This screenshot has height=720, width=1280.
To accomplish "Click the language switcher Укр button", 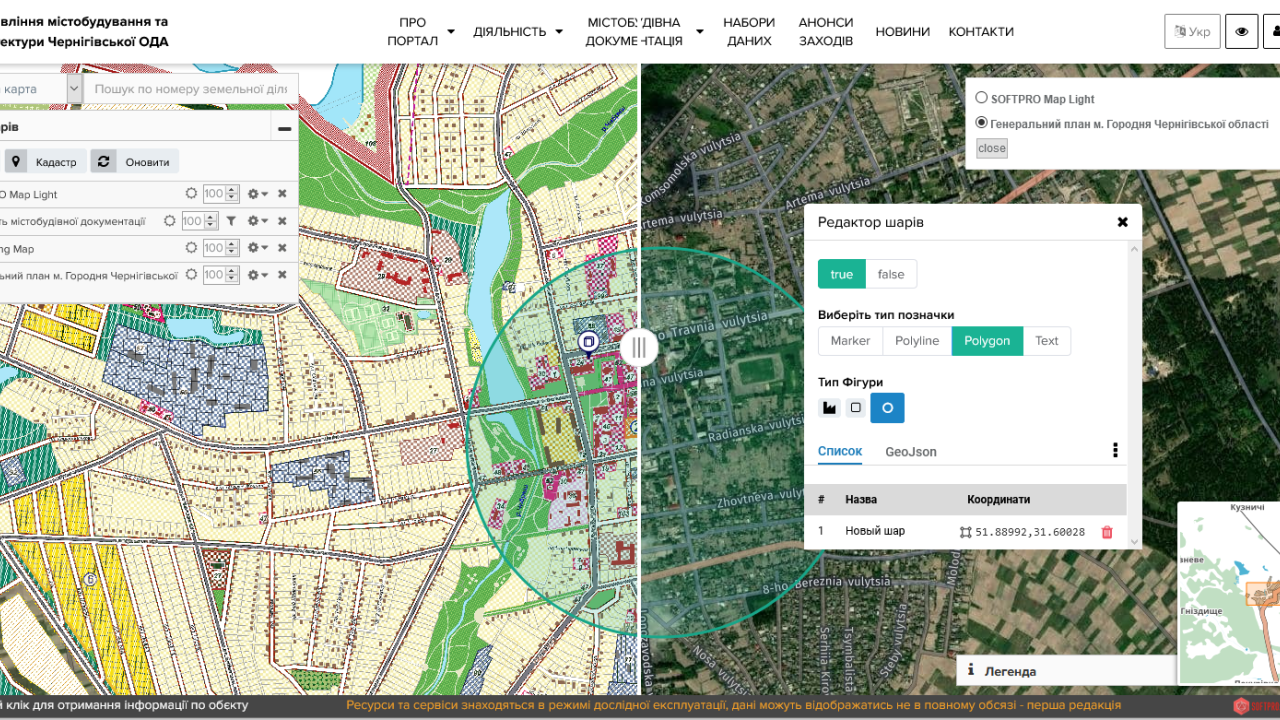I will [1192, 31].
